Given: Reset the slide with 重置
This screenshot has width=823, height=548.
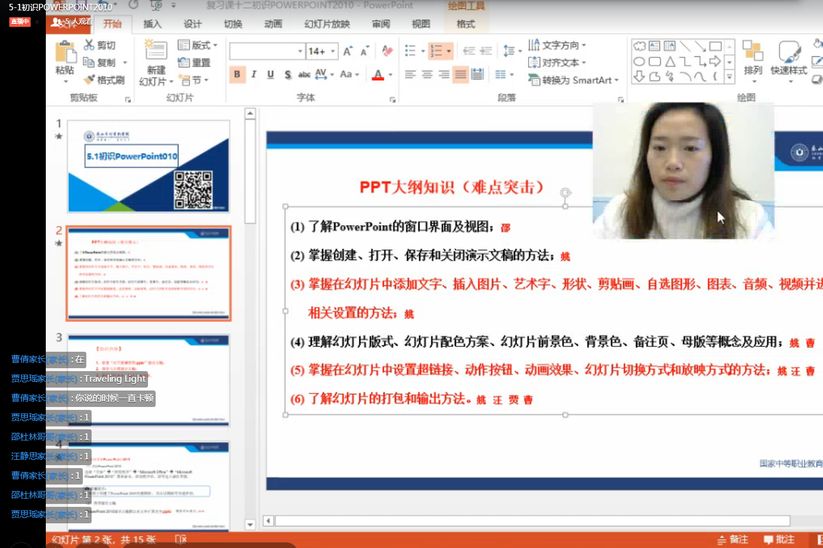Looking at the screenshot, I should (x=194, y=62).
